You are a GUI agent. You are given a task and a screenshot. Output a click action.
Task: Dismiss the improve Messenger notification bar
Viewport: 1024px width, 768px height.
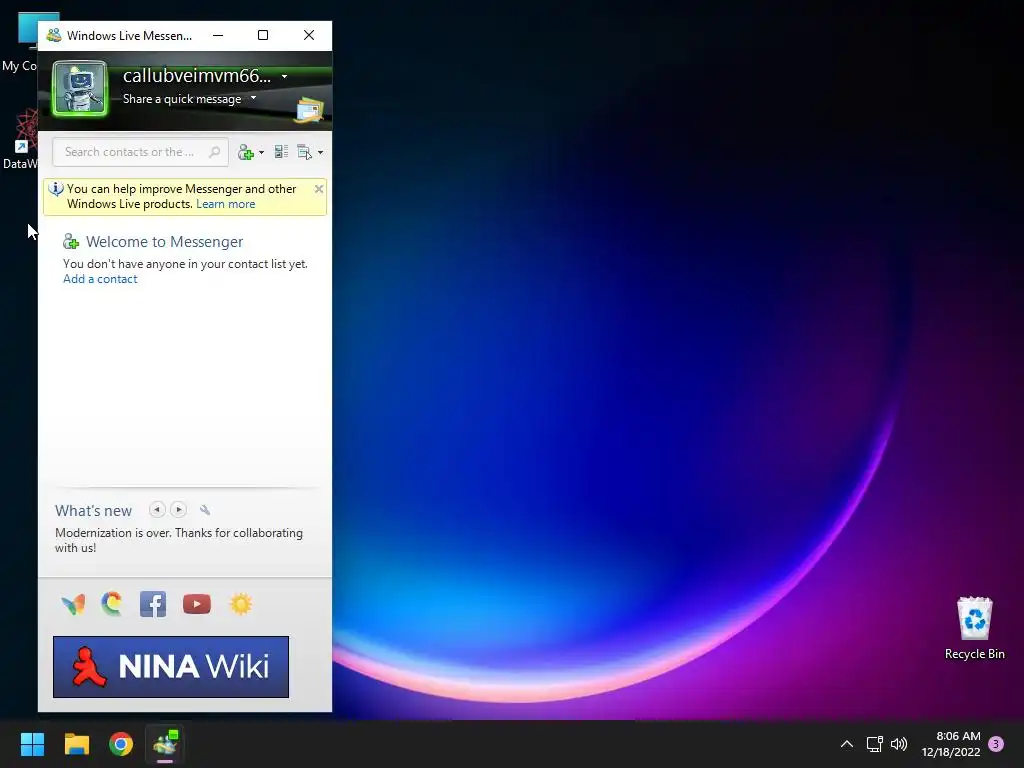pyautogui.click(x=319, y=189)
